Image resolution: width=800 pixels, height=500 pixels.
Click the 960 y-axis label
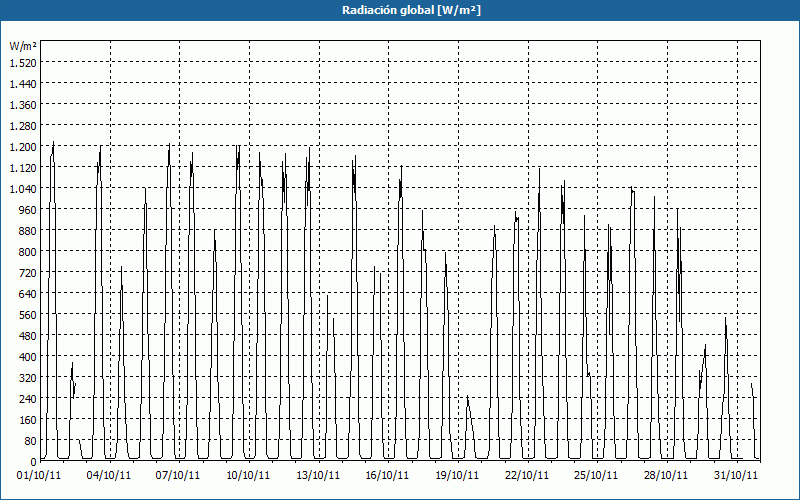[28, 210]
